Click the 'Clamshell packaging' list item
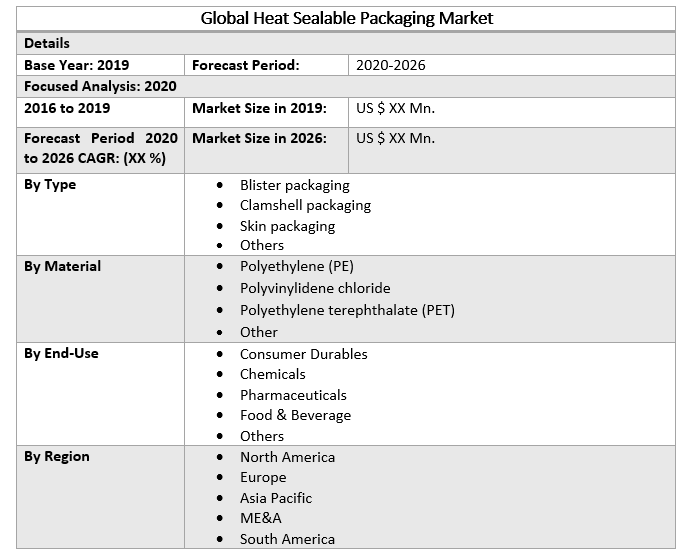This screenshot has height=552, width=688. click(x=305, y=205)
